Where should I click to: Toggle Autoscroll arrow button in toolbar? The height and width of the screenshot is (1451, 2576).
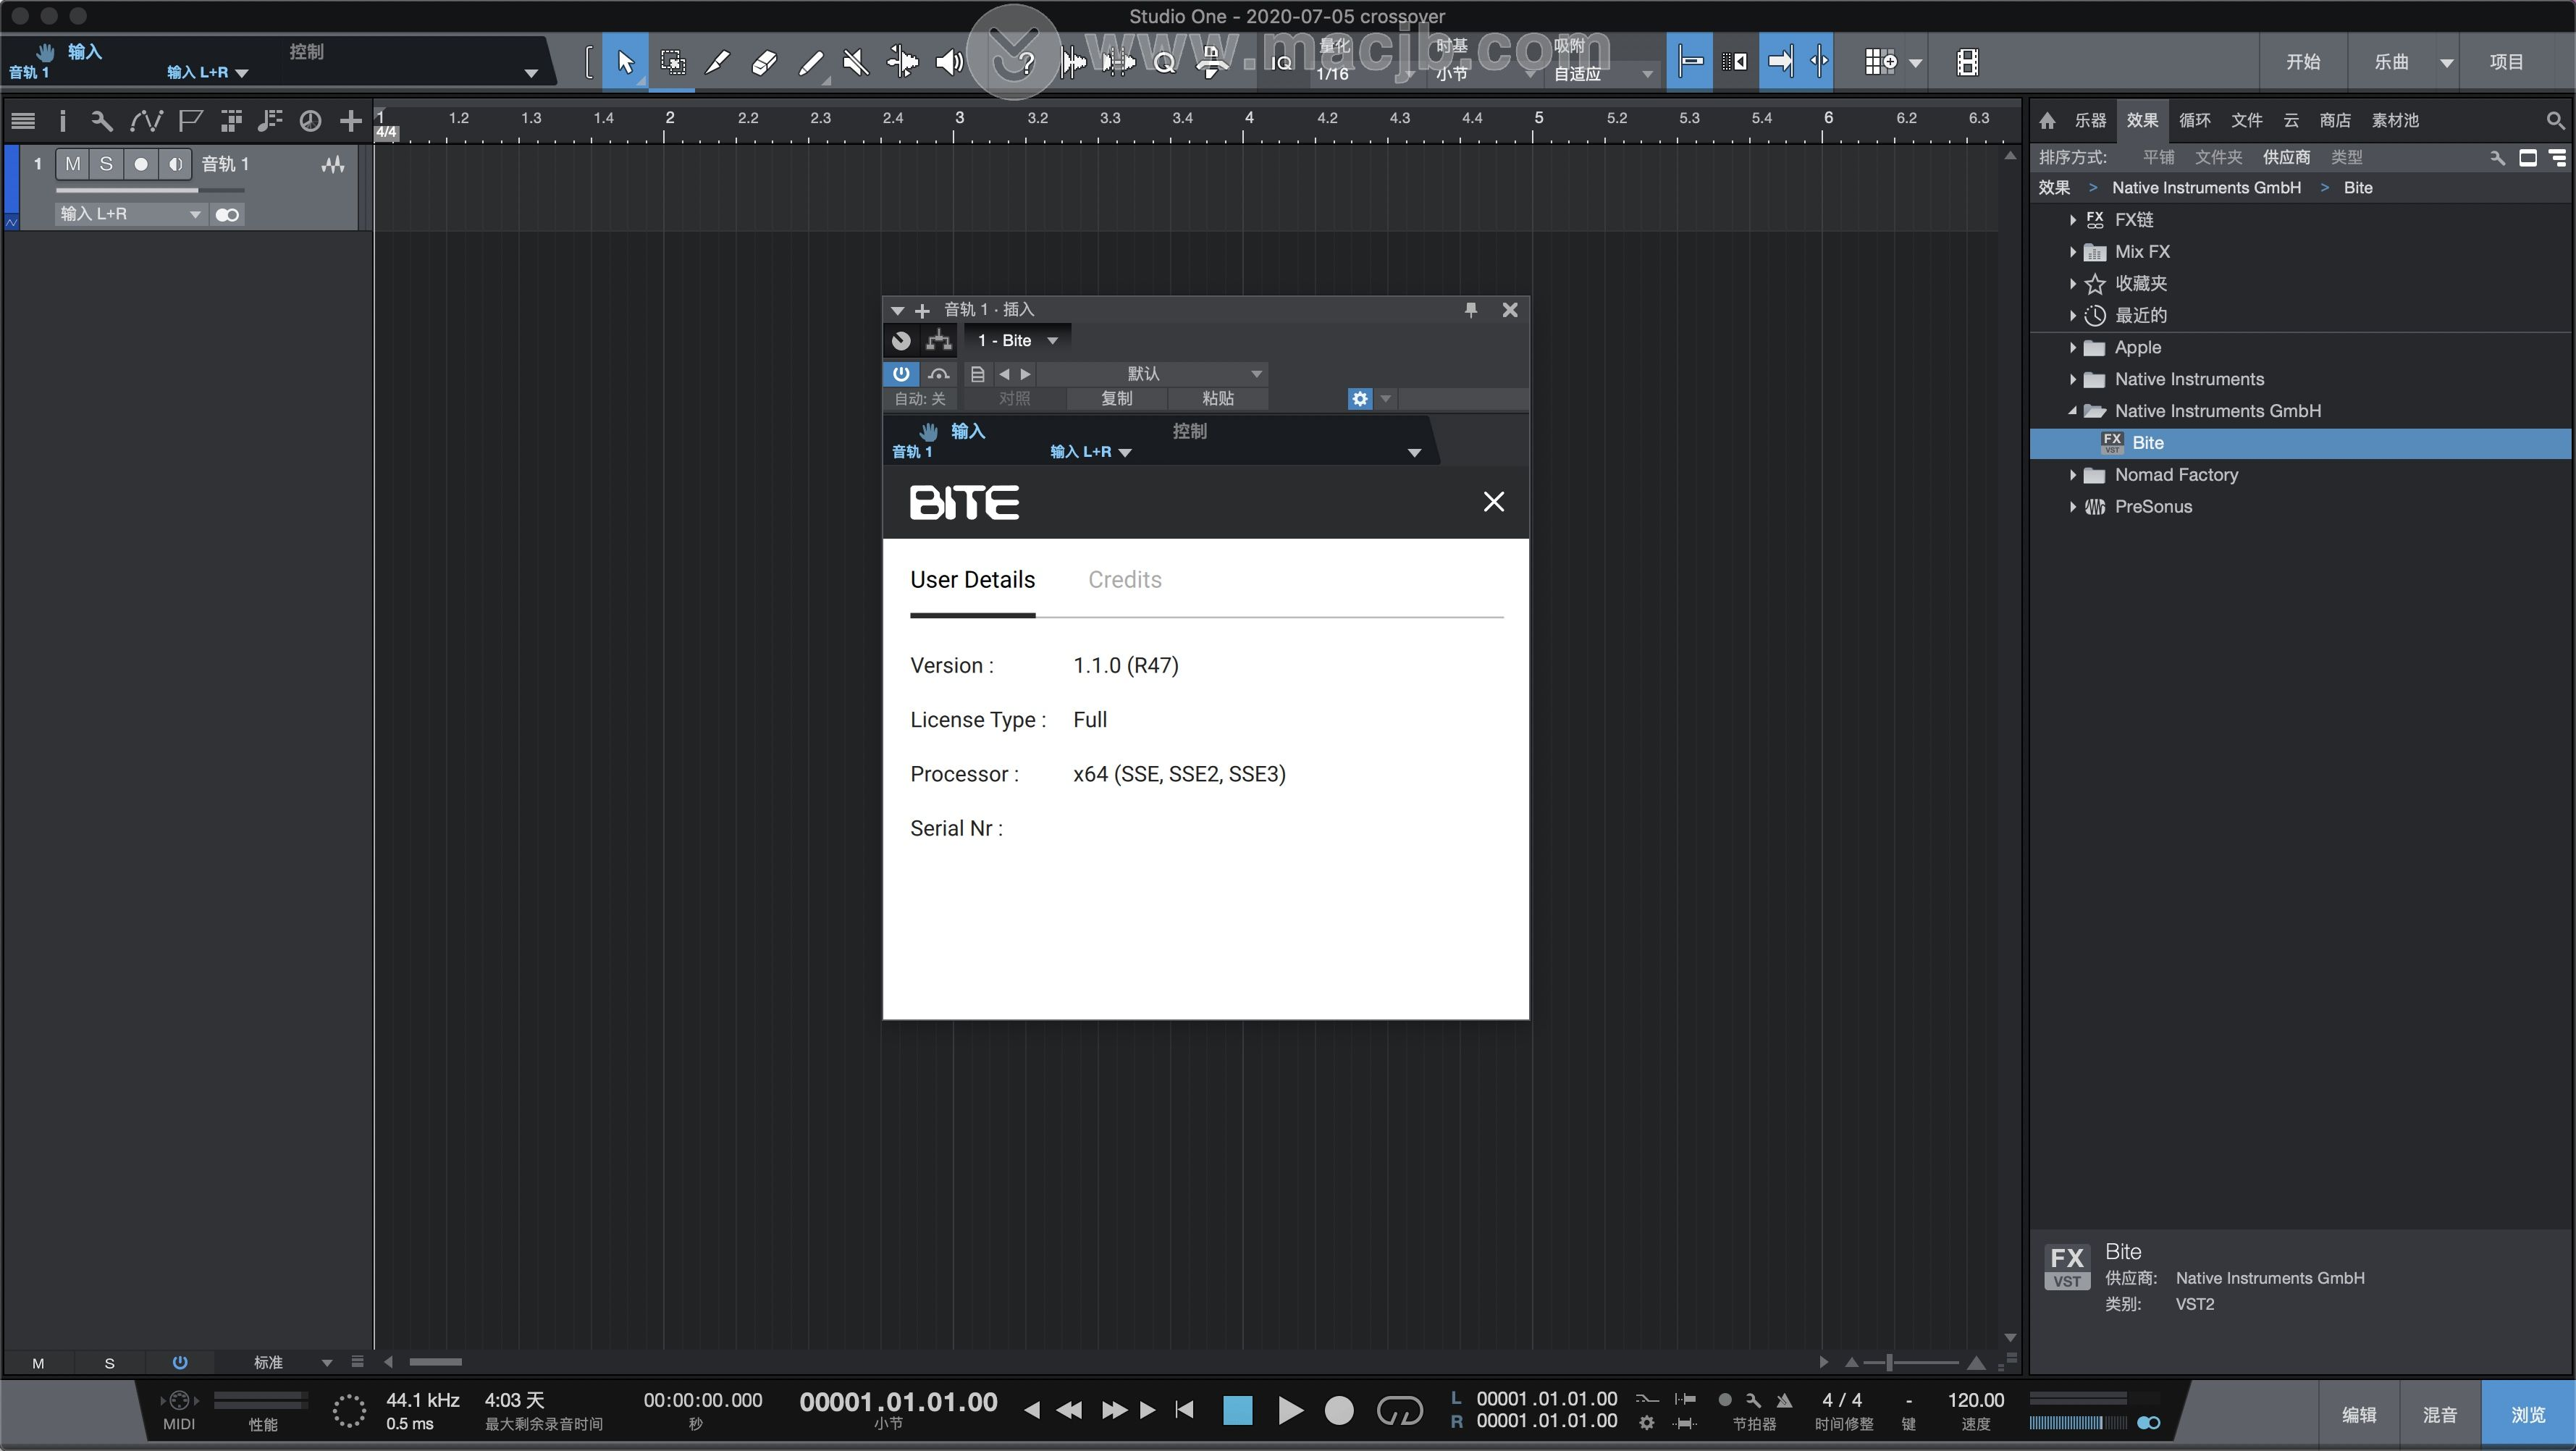click(1781, 62)
